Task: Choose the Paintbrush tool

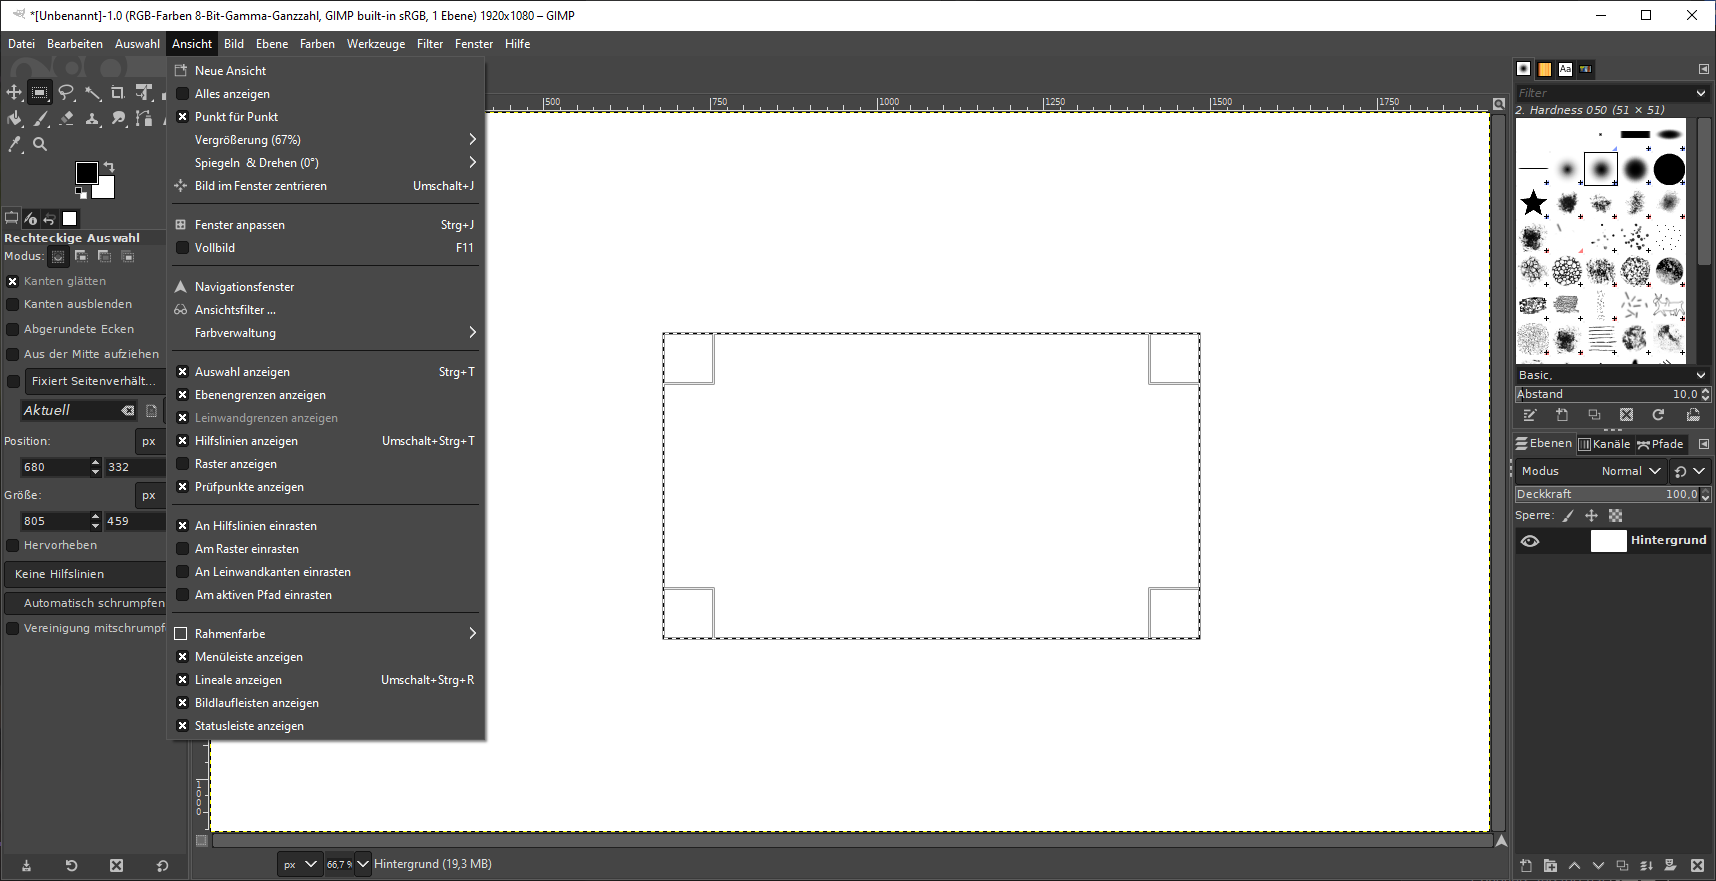Action: 41,119
